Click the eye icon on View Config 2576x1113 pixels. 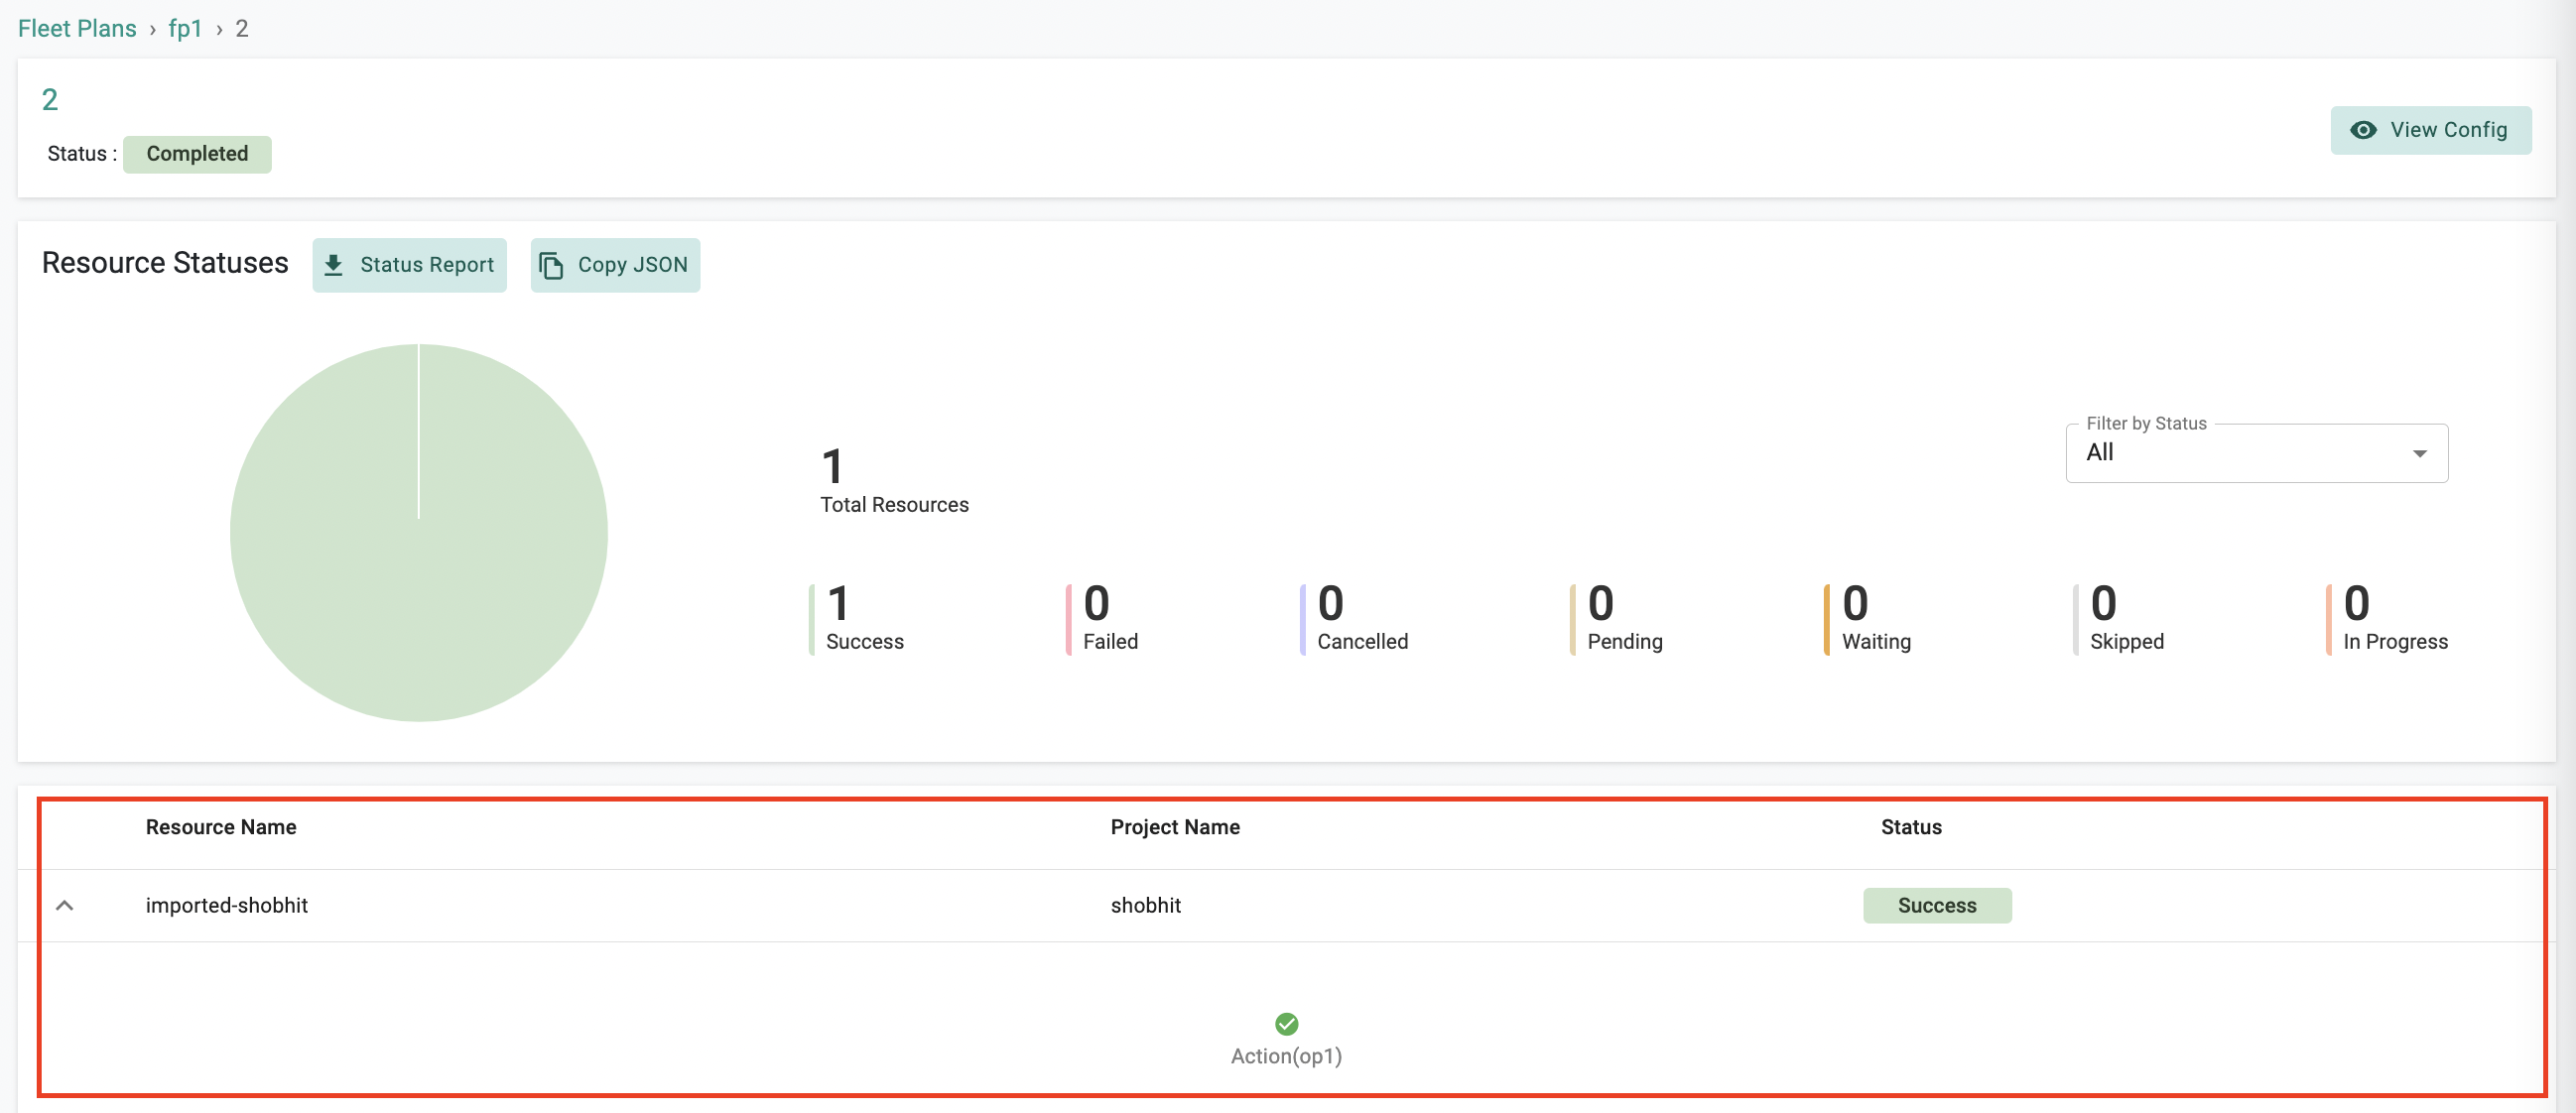2362,130
